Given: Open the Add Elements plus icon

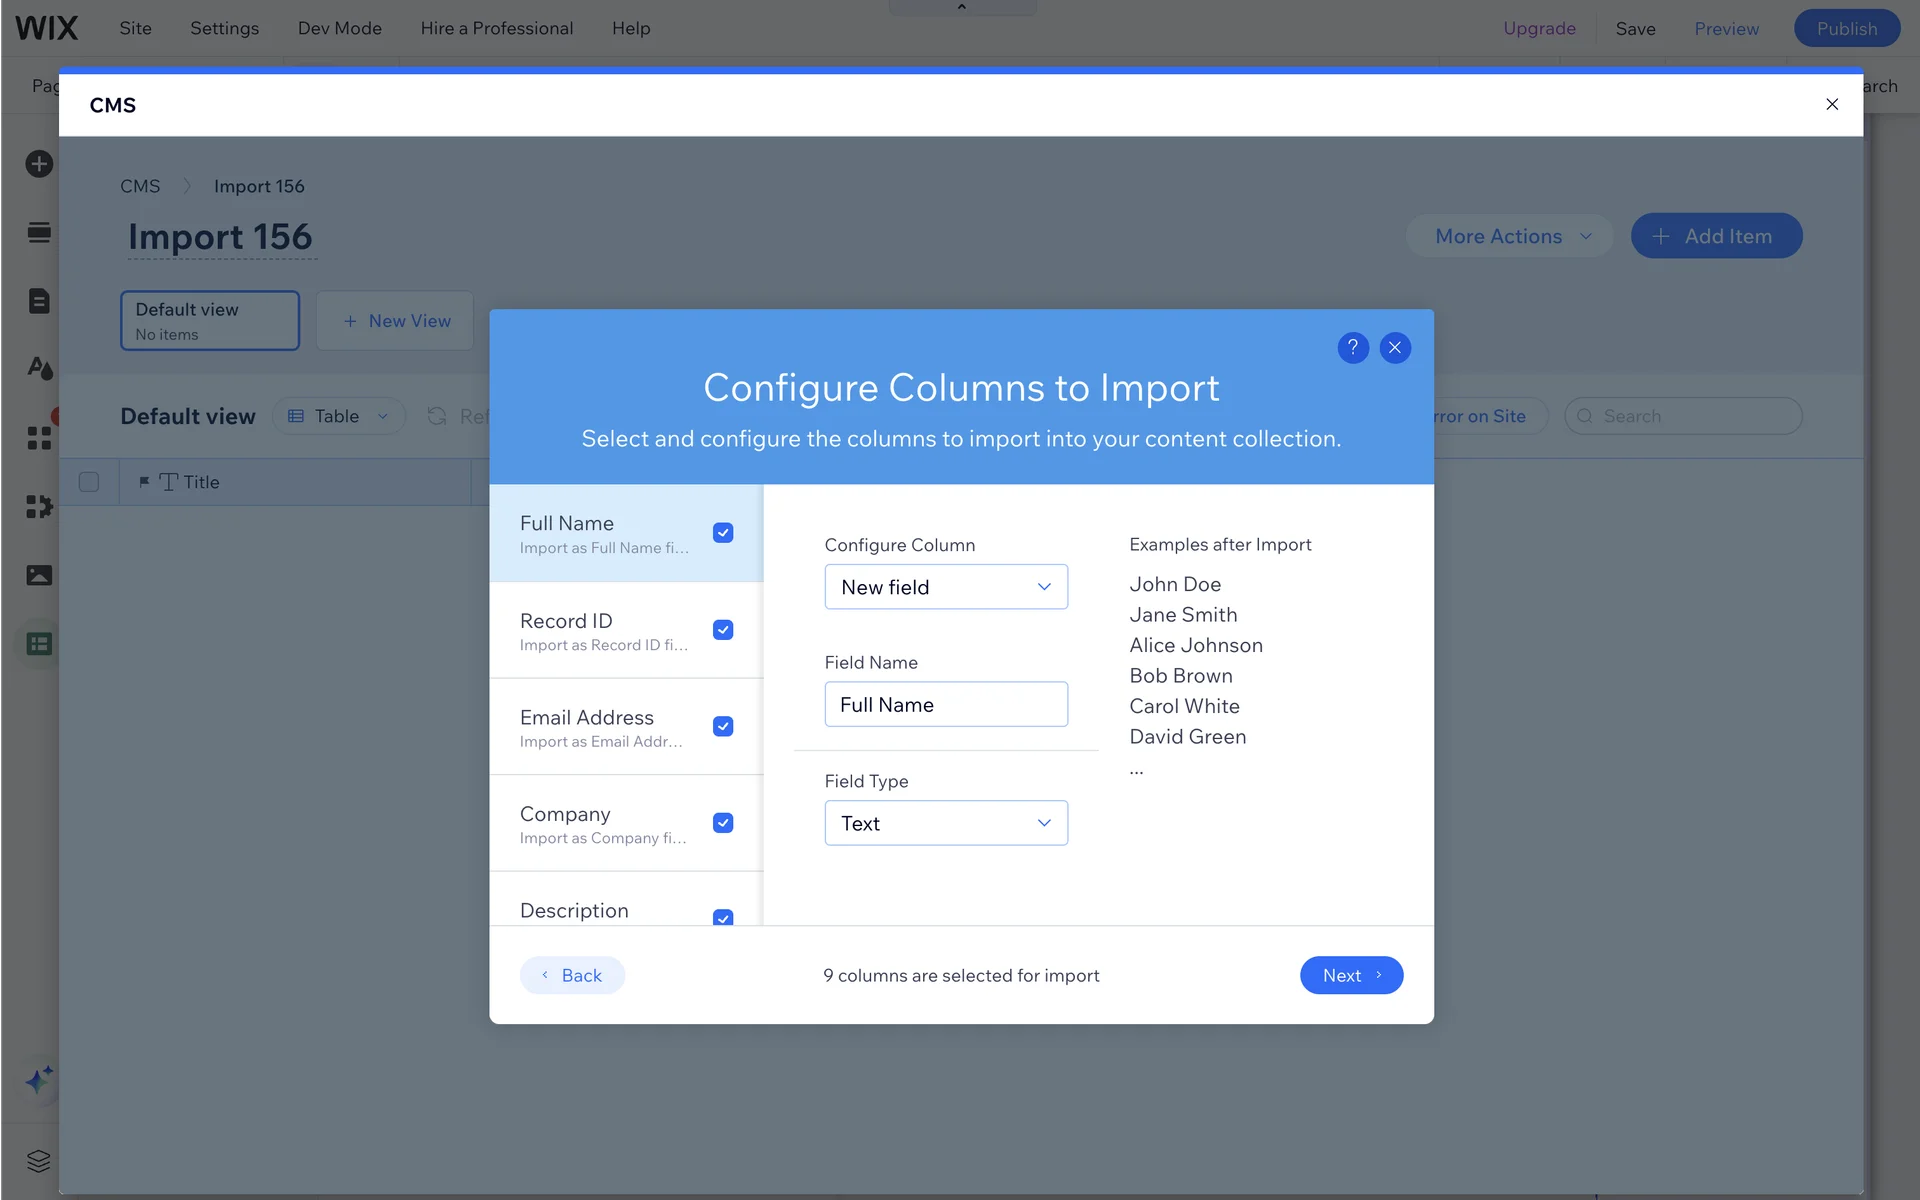Looking at the screenshot, I should [39, 164].
